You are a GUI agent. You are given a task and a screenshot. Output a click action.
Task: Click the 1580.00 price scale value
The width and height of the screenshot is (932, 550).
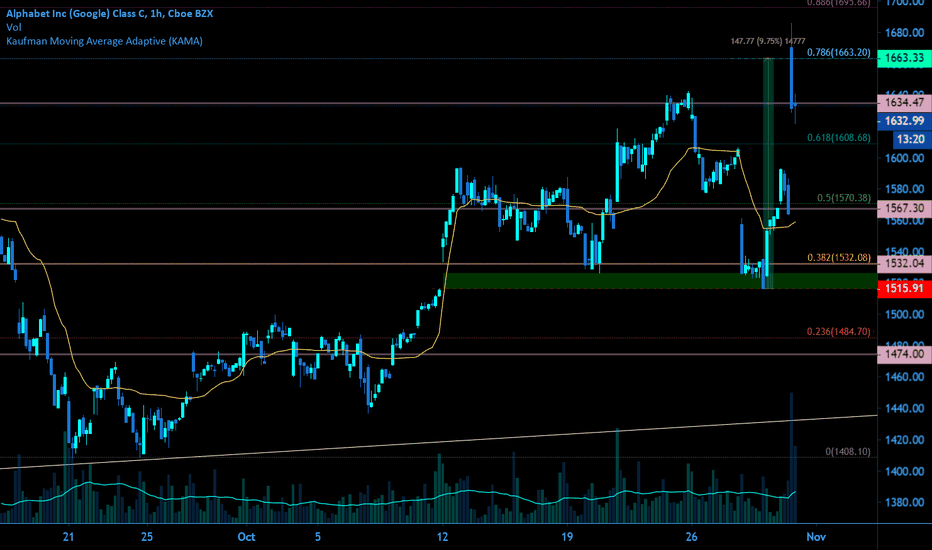905,189
